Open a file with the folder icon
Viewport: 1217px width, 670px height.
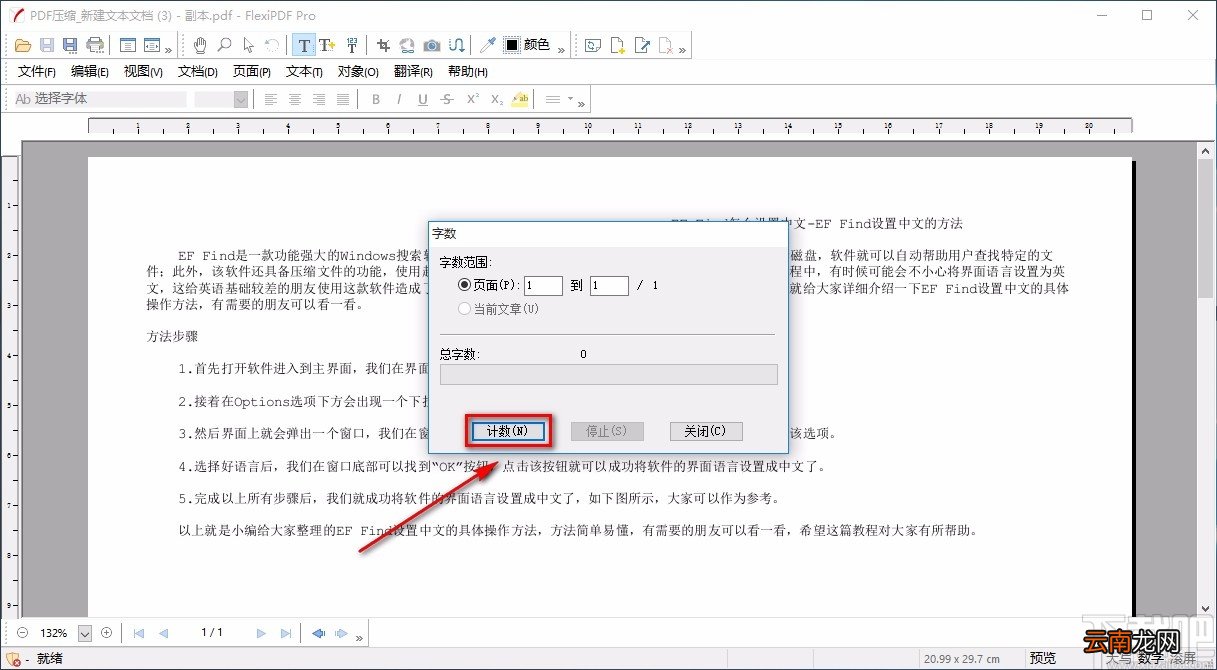pos(24,45)
